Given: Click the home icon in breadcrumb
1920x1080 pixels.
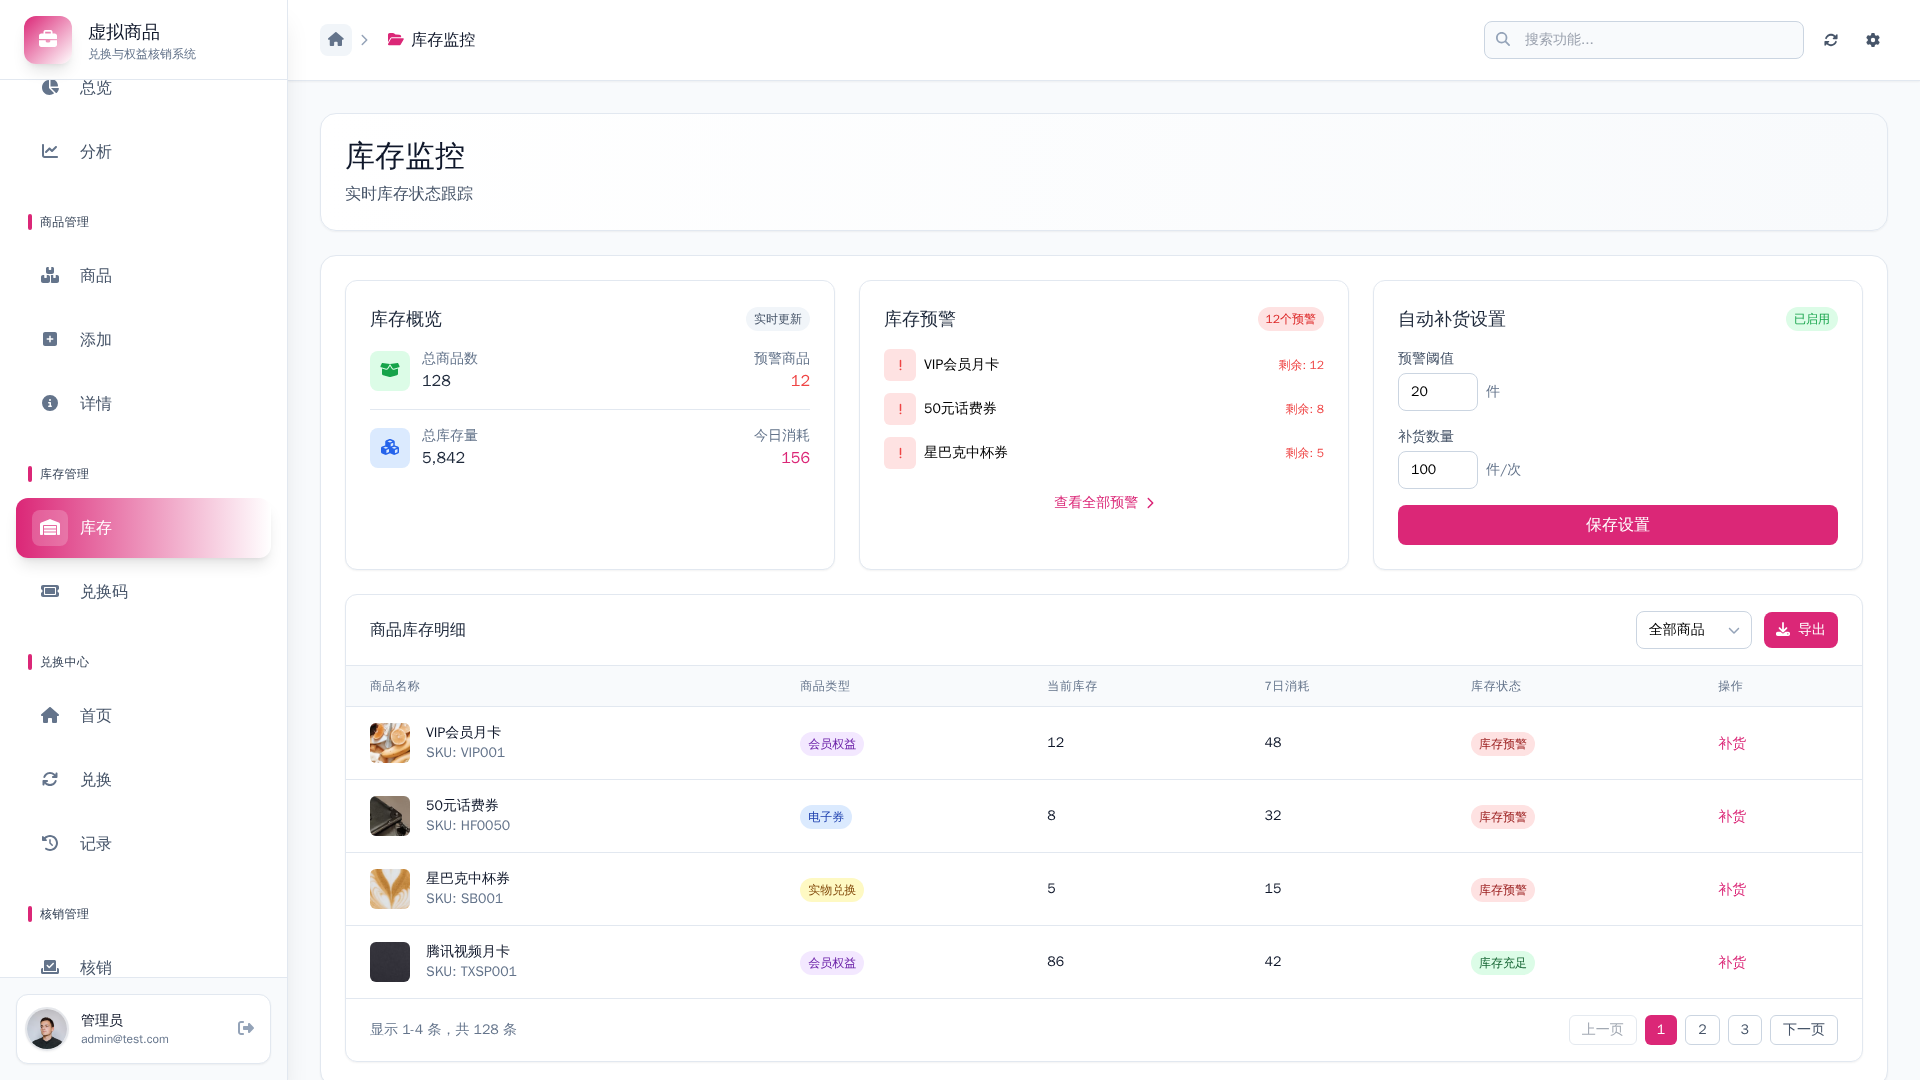Looking at the screenshot, I should [336, 40].
